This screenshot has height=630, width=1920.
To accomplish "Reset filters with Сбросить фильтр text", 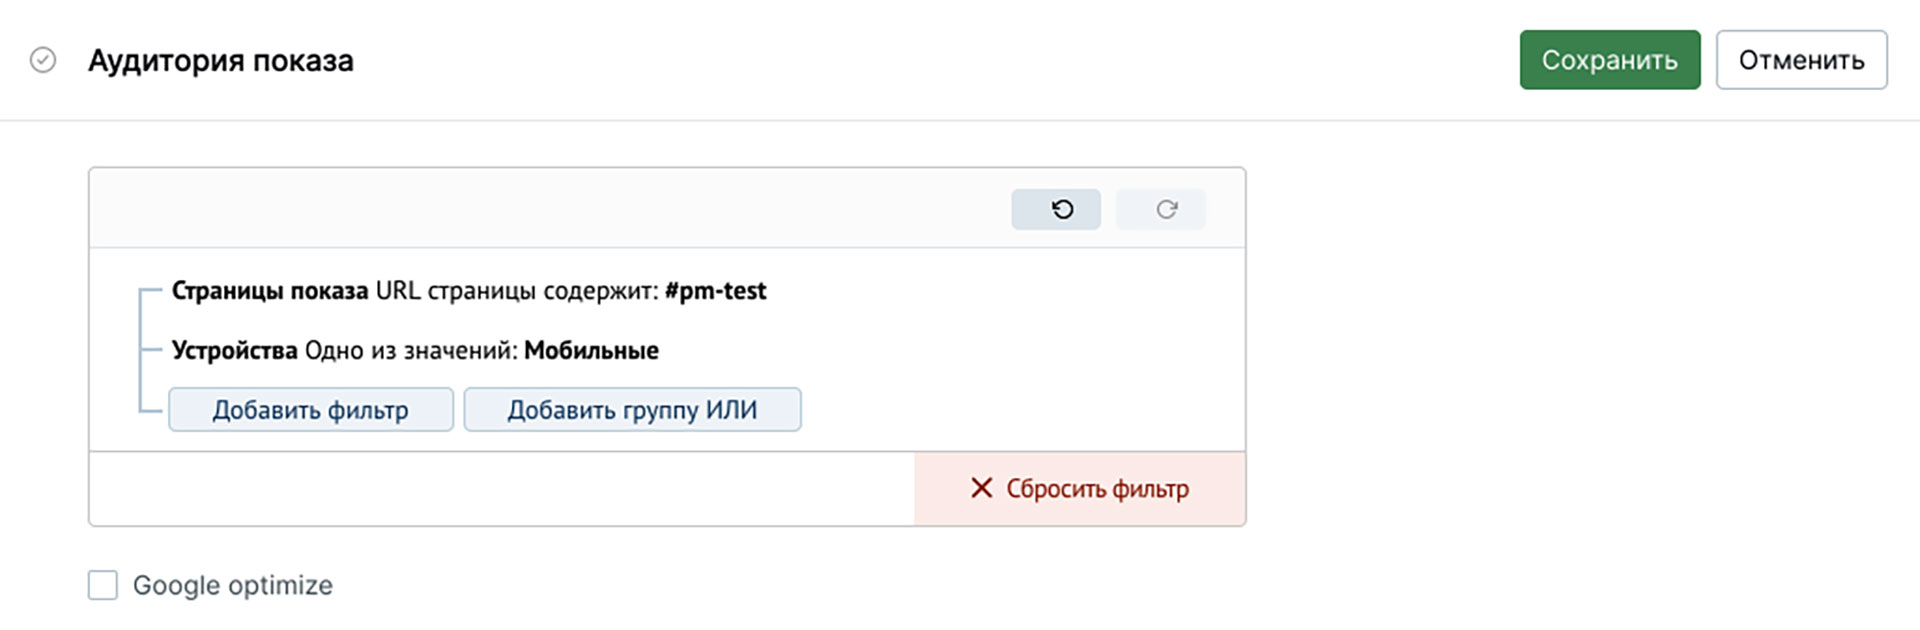I will (1098, 489).
